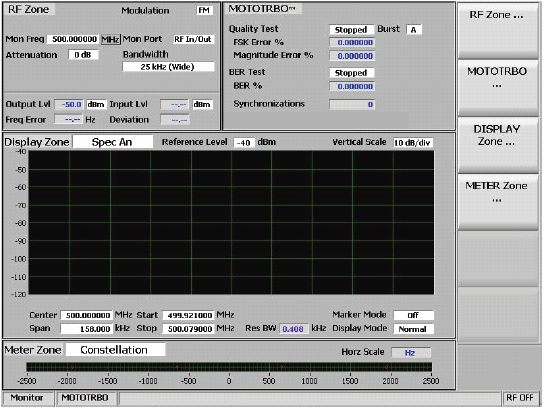Edit the Mon Freq 500.000000 field
This screenshot has height=408, width=544.
tap(73, 39)
